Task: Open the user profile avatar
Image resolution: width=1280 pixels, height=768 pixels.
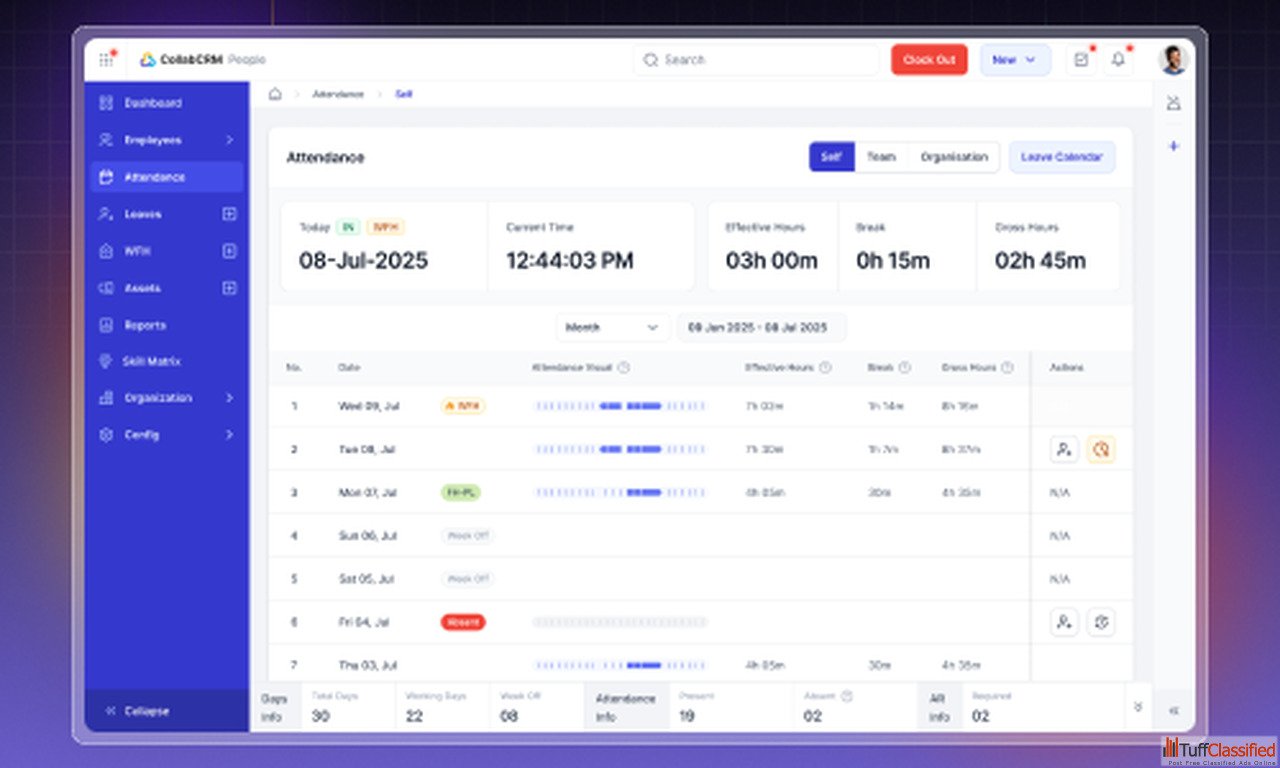Action: click(1173, 60)
